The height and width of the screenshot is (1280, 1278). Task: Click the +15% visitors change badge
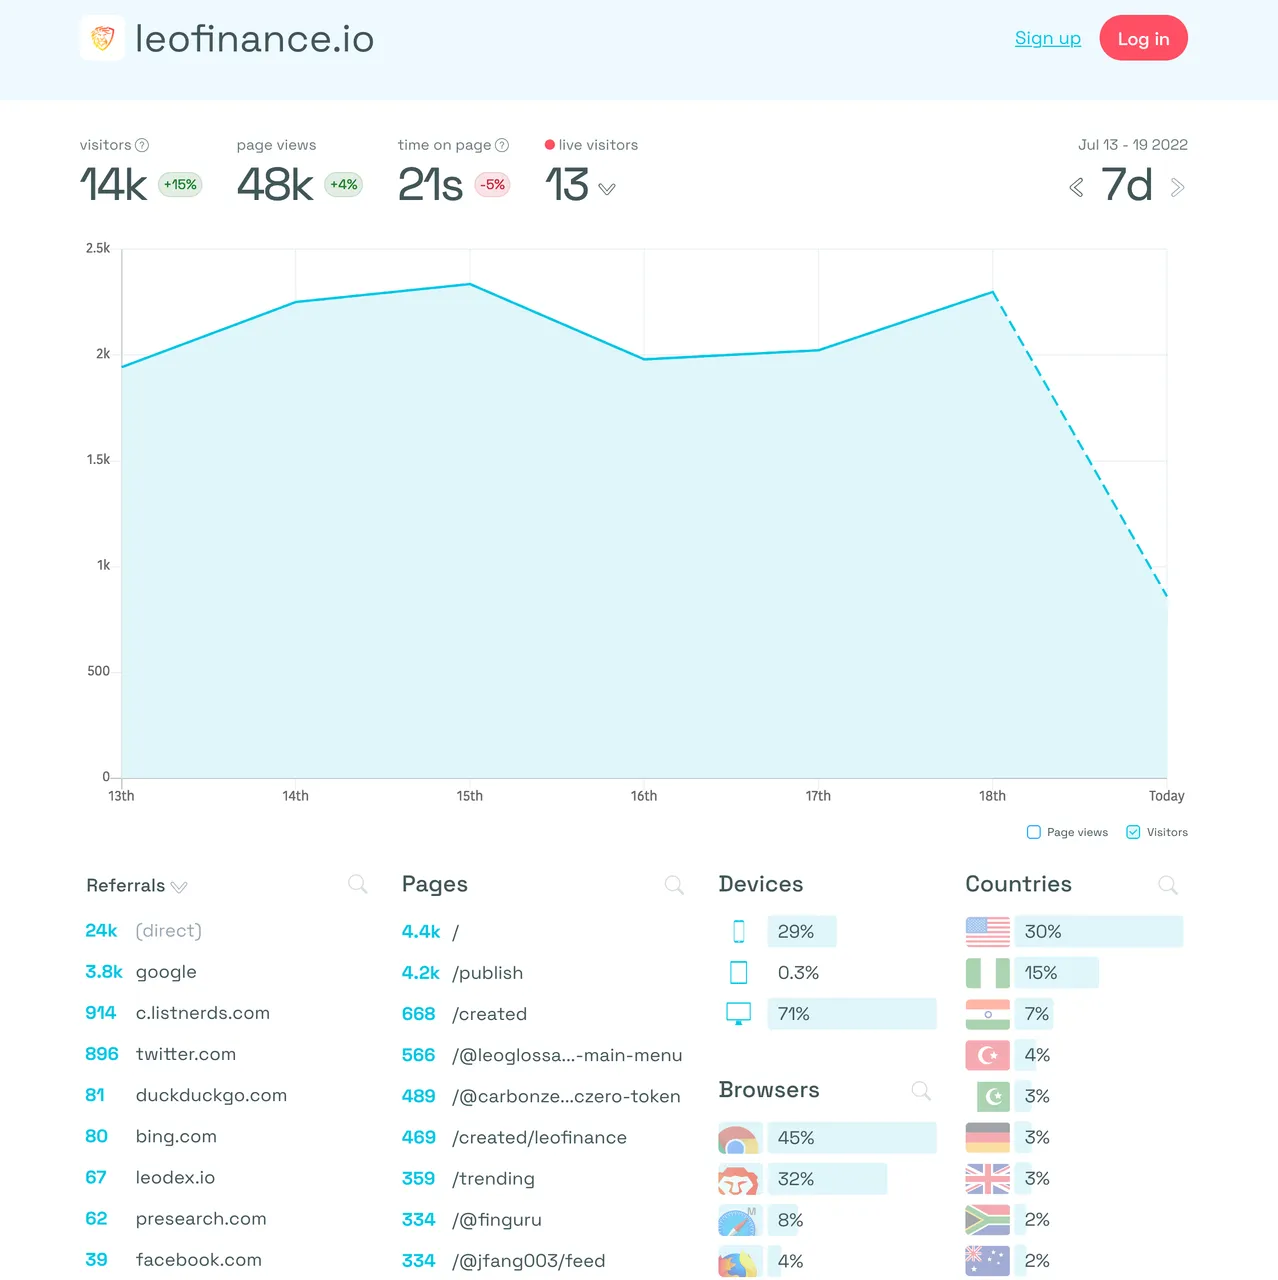[180, 185]
